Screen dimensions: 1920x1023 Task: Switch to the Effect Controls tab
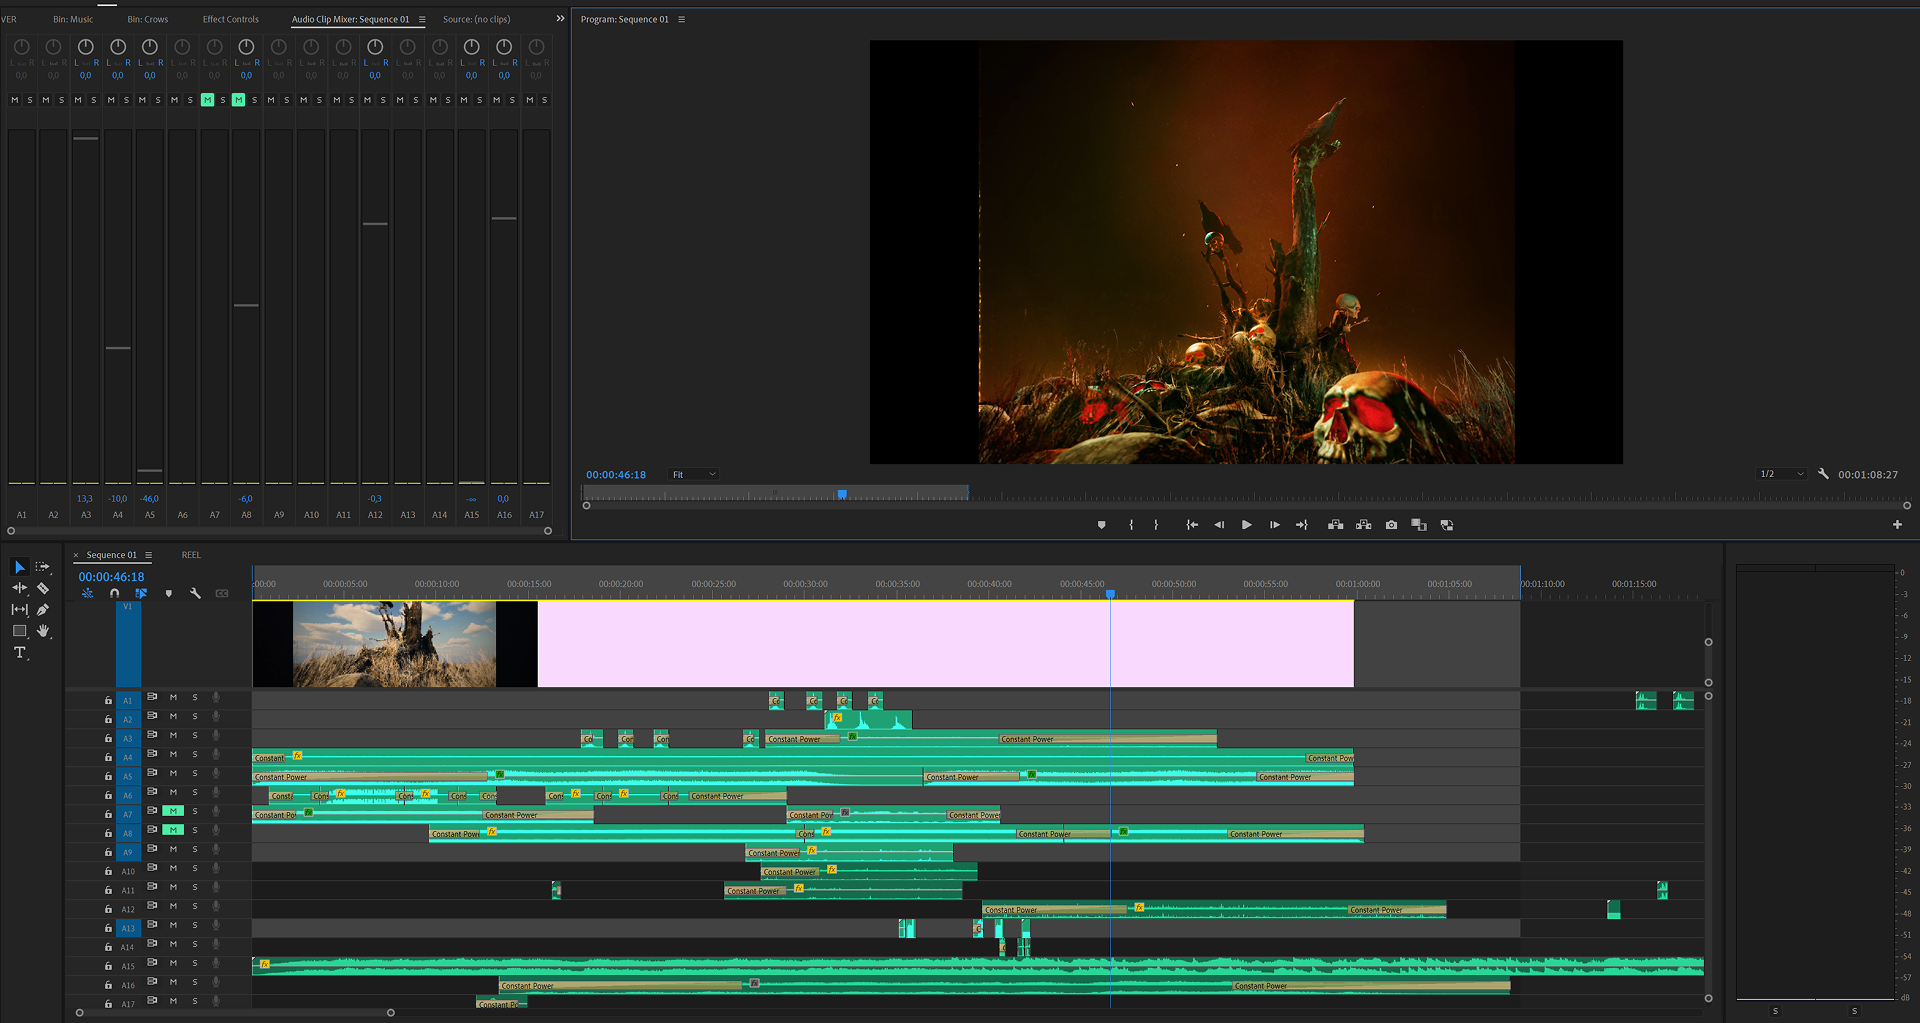click(230, 19)
